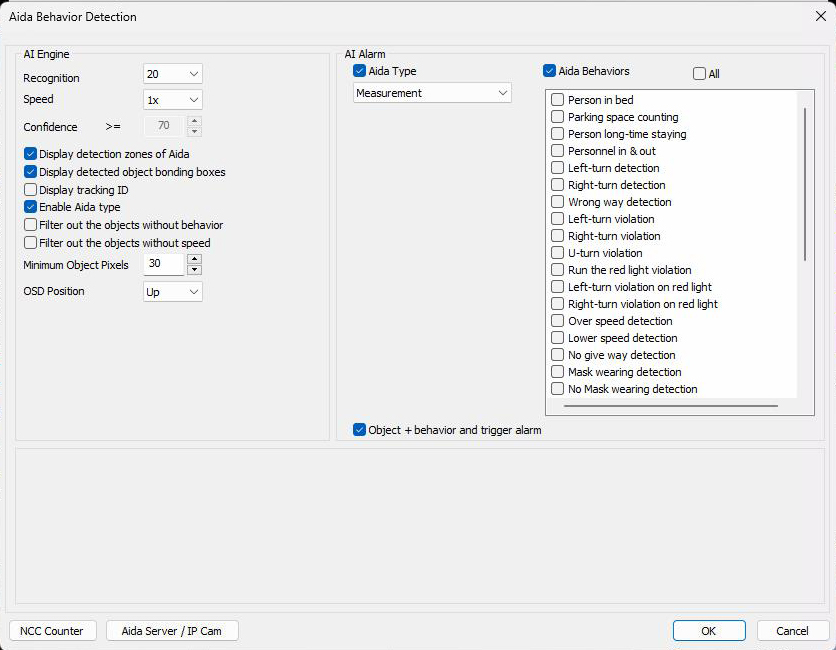Click the Confidence value field
Screen dimensions: 836x650
(164, 126)
